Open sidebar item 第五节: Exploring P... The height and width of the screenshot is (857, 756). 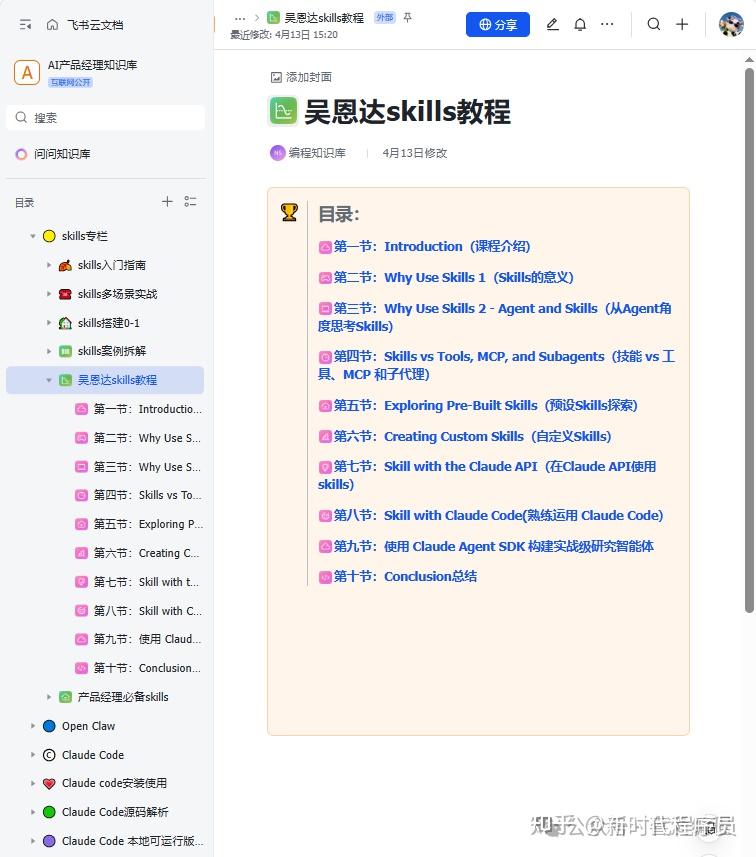[x=148, y=524]
